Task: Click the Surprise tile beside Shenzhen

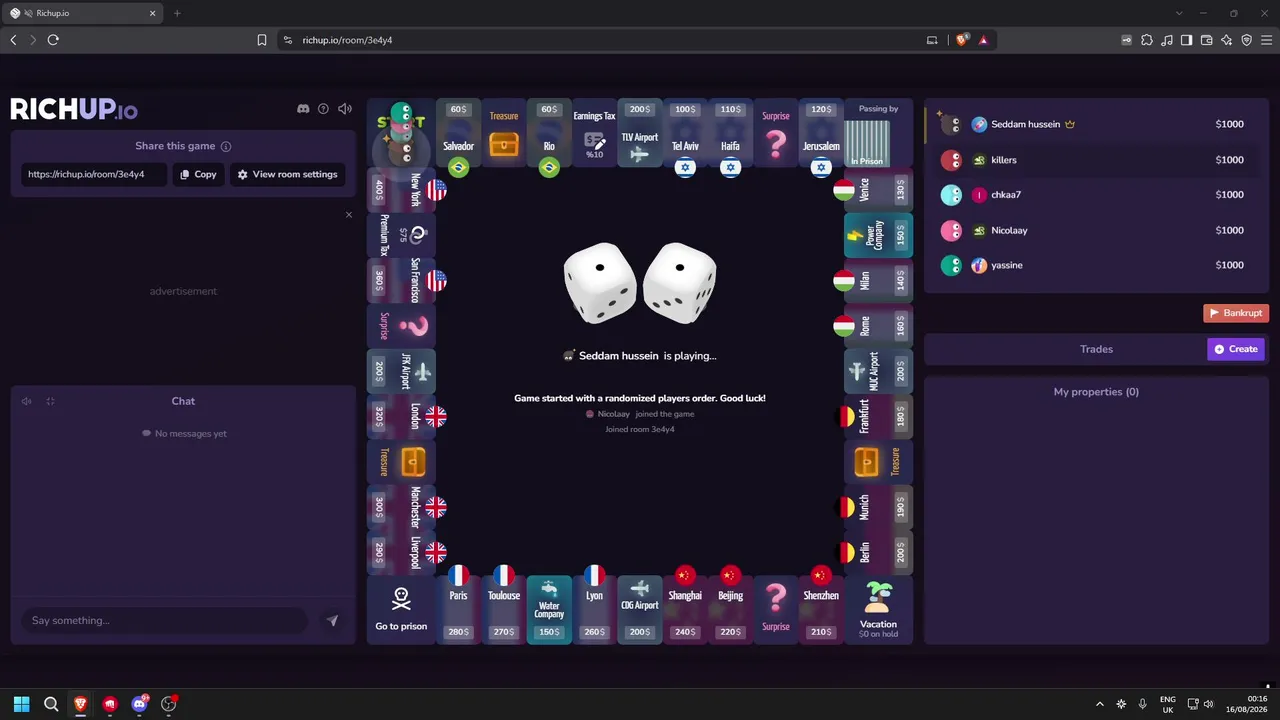Action: [x=776, y=610]
